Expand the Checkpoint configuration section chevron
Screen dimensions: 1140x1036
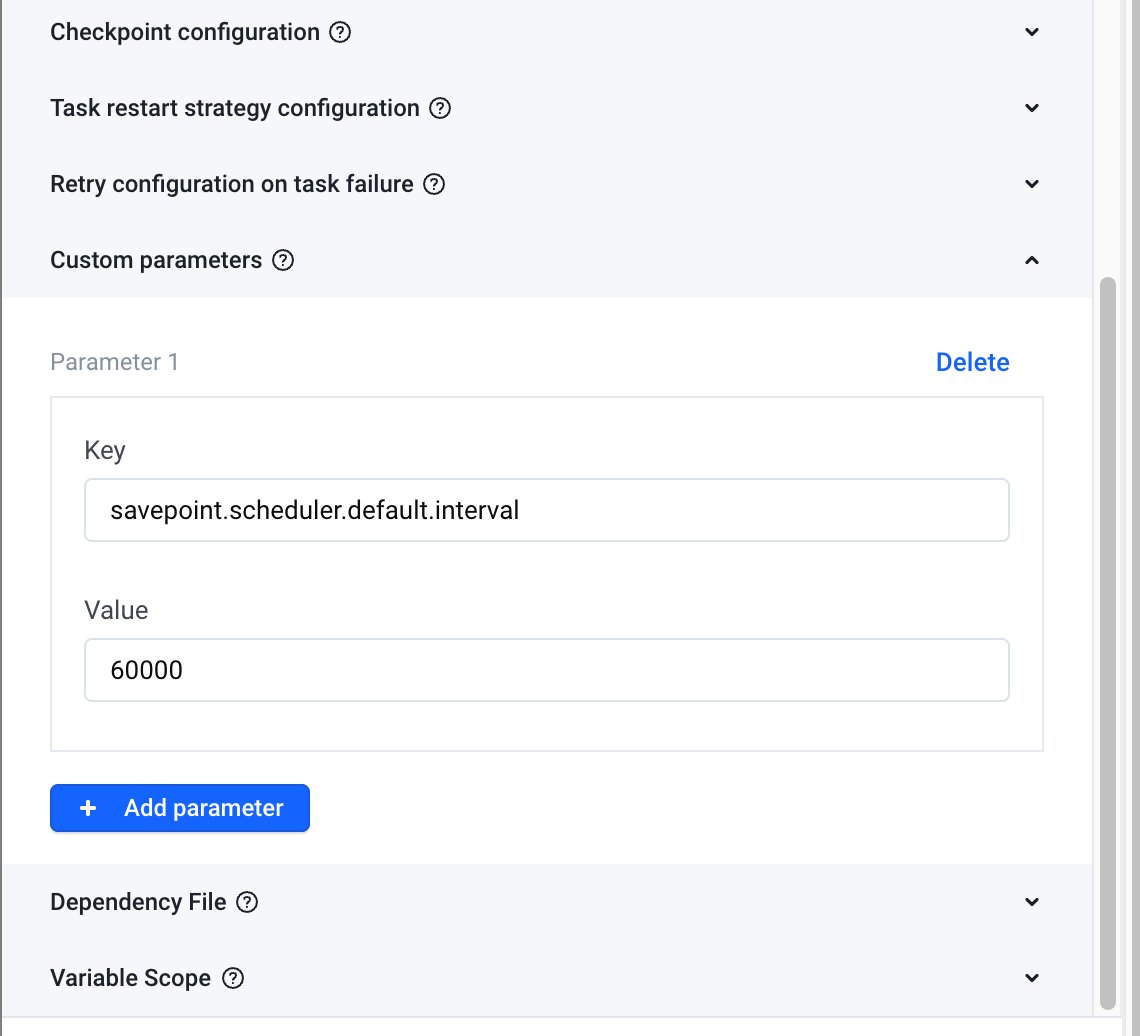click(x=1032, y=32)
